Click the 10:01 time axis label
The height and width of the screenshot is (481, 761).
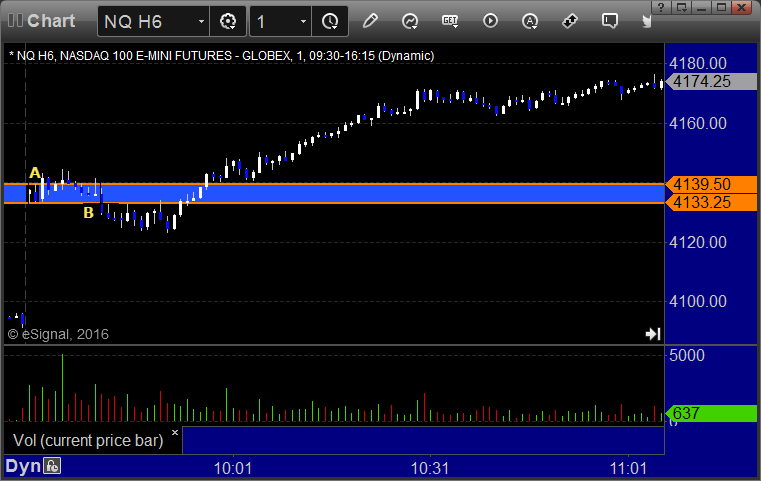pos(233,468)
